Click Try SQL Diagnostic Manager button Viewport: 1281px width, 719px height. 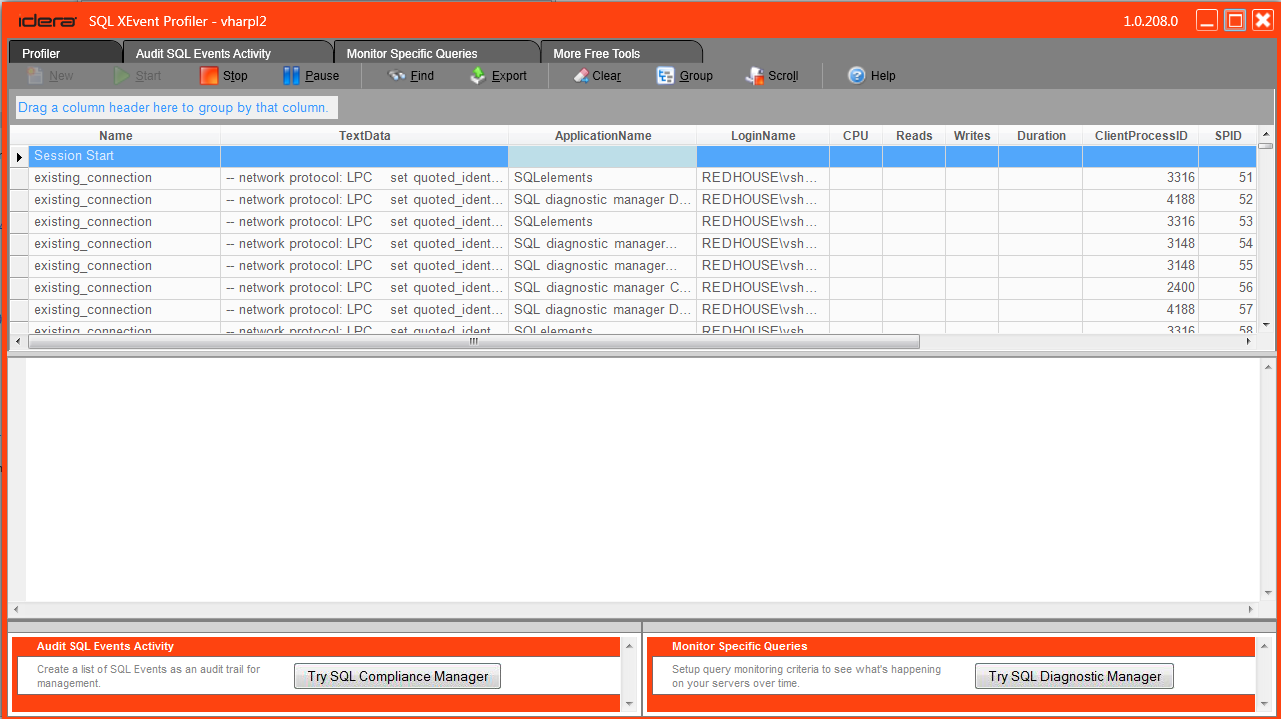tap(1075, 677)
